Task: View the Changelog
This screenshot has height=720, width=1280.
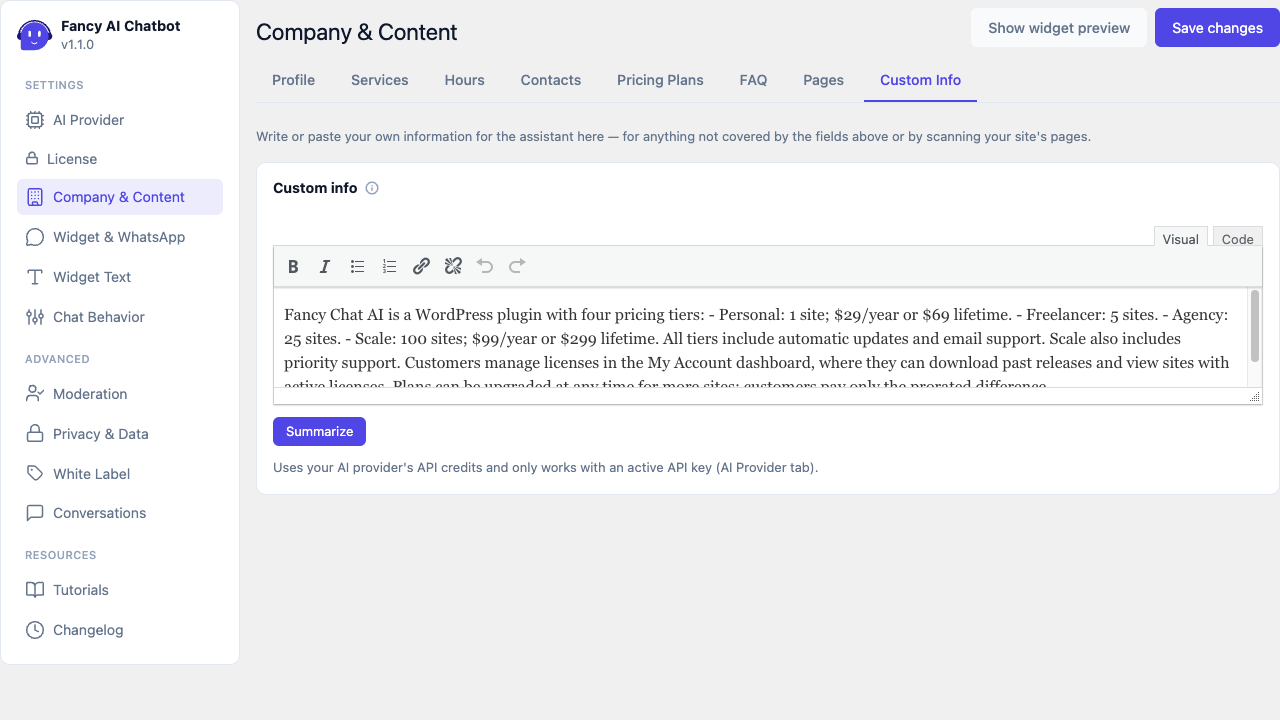Action: tap(120, 630)
